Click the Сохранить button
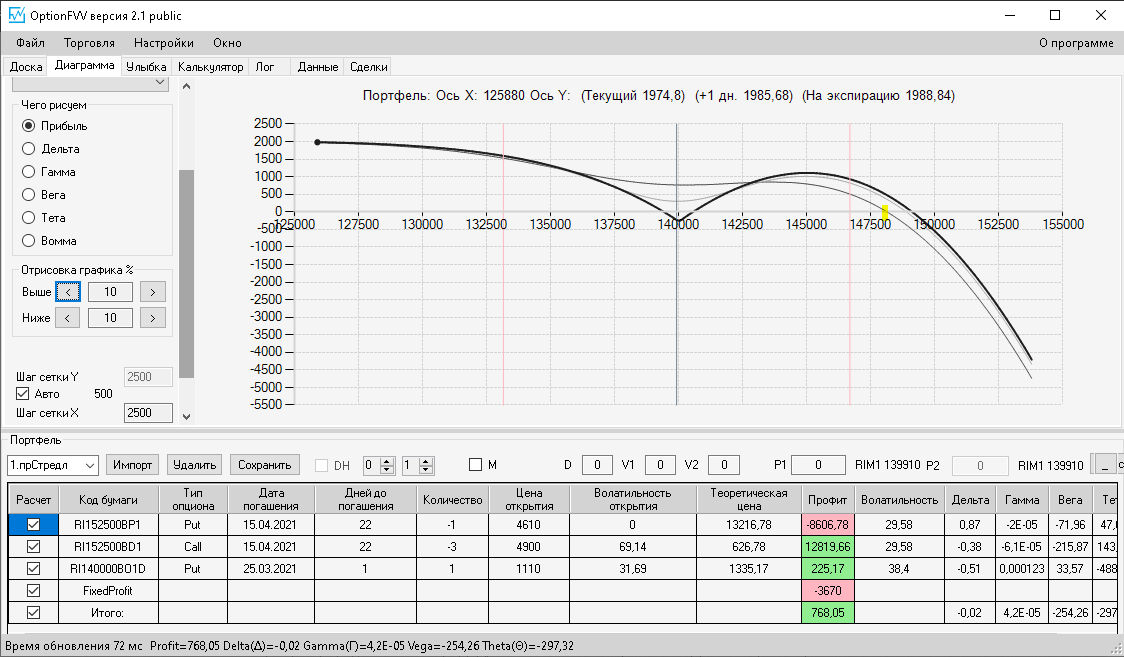This screenshot has height=657, width=1124. [265, 465]
